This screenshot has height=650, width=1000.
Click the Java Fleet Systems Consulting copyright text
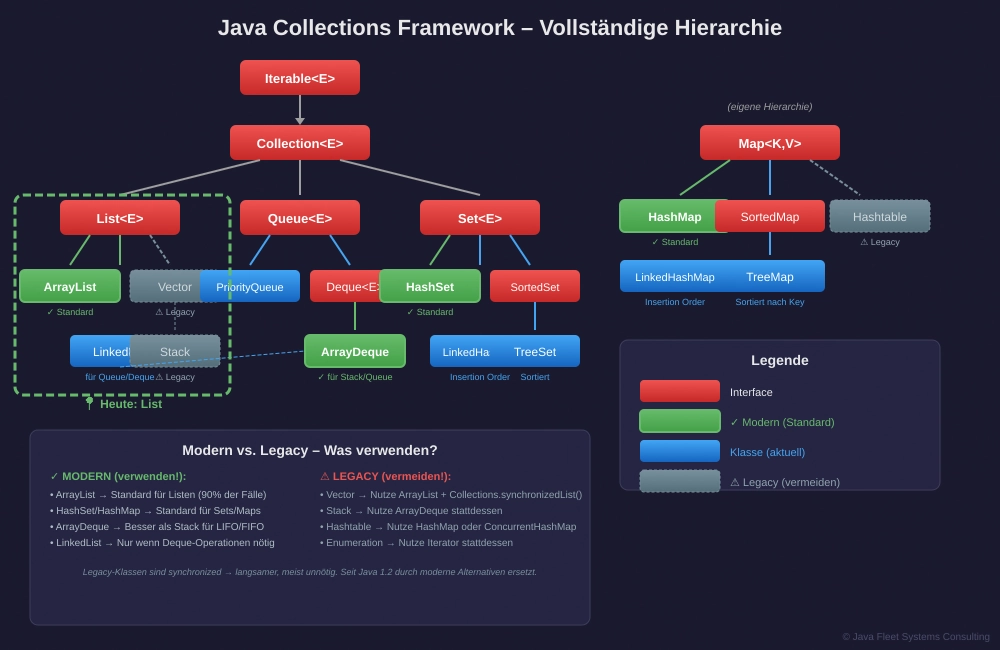tap(916, 637)
